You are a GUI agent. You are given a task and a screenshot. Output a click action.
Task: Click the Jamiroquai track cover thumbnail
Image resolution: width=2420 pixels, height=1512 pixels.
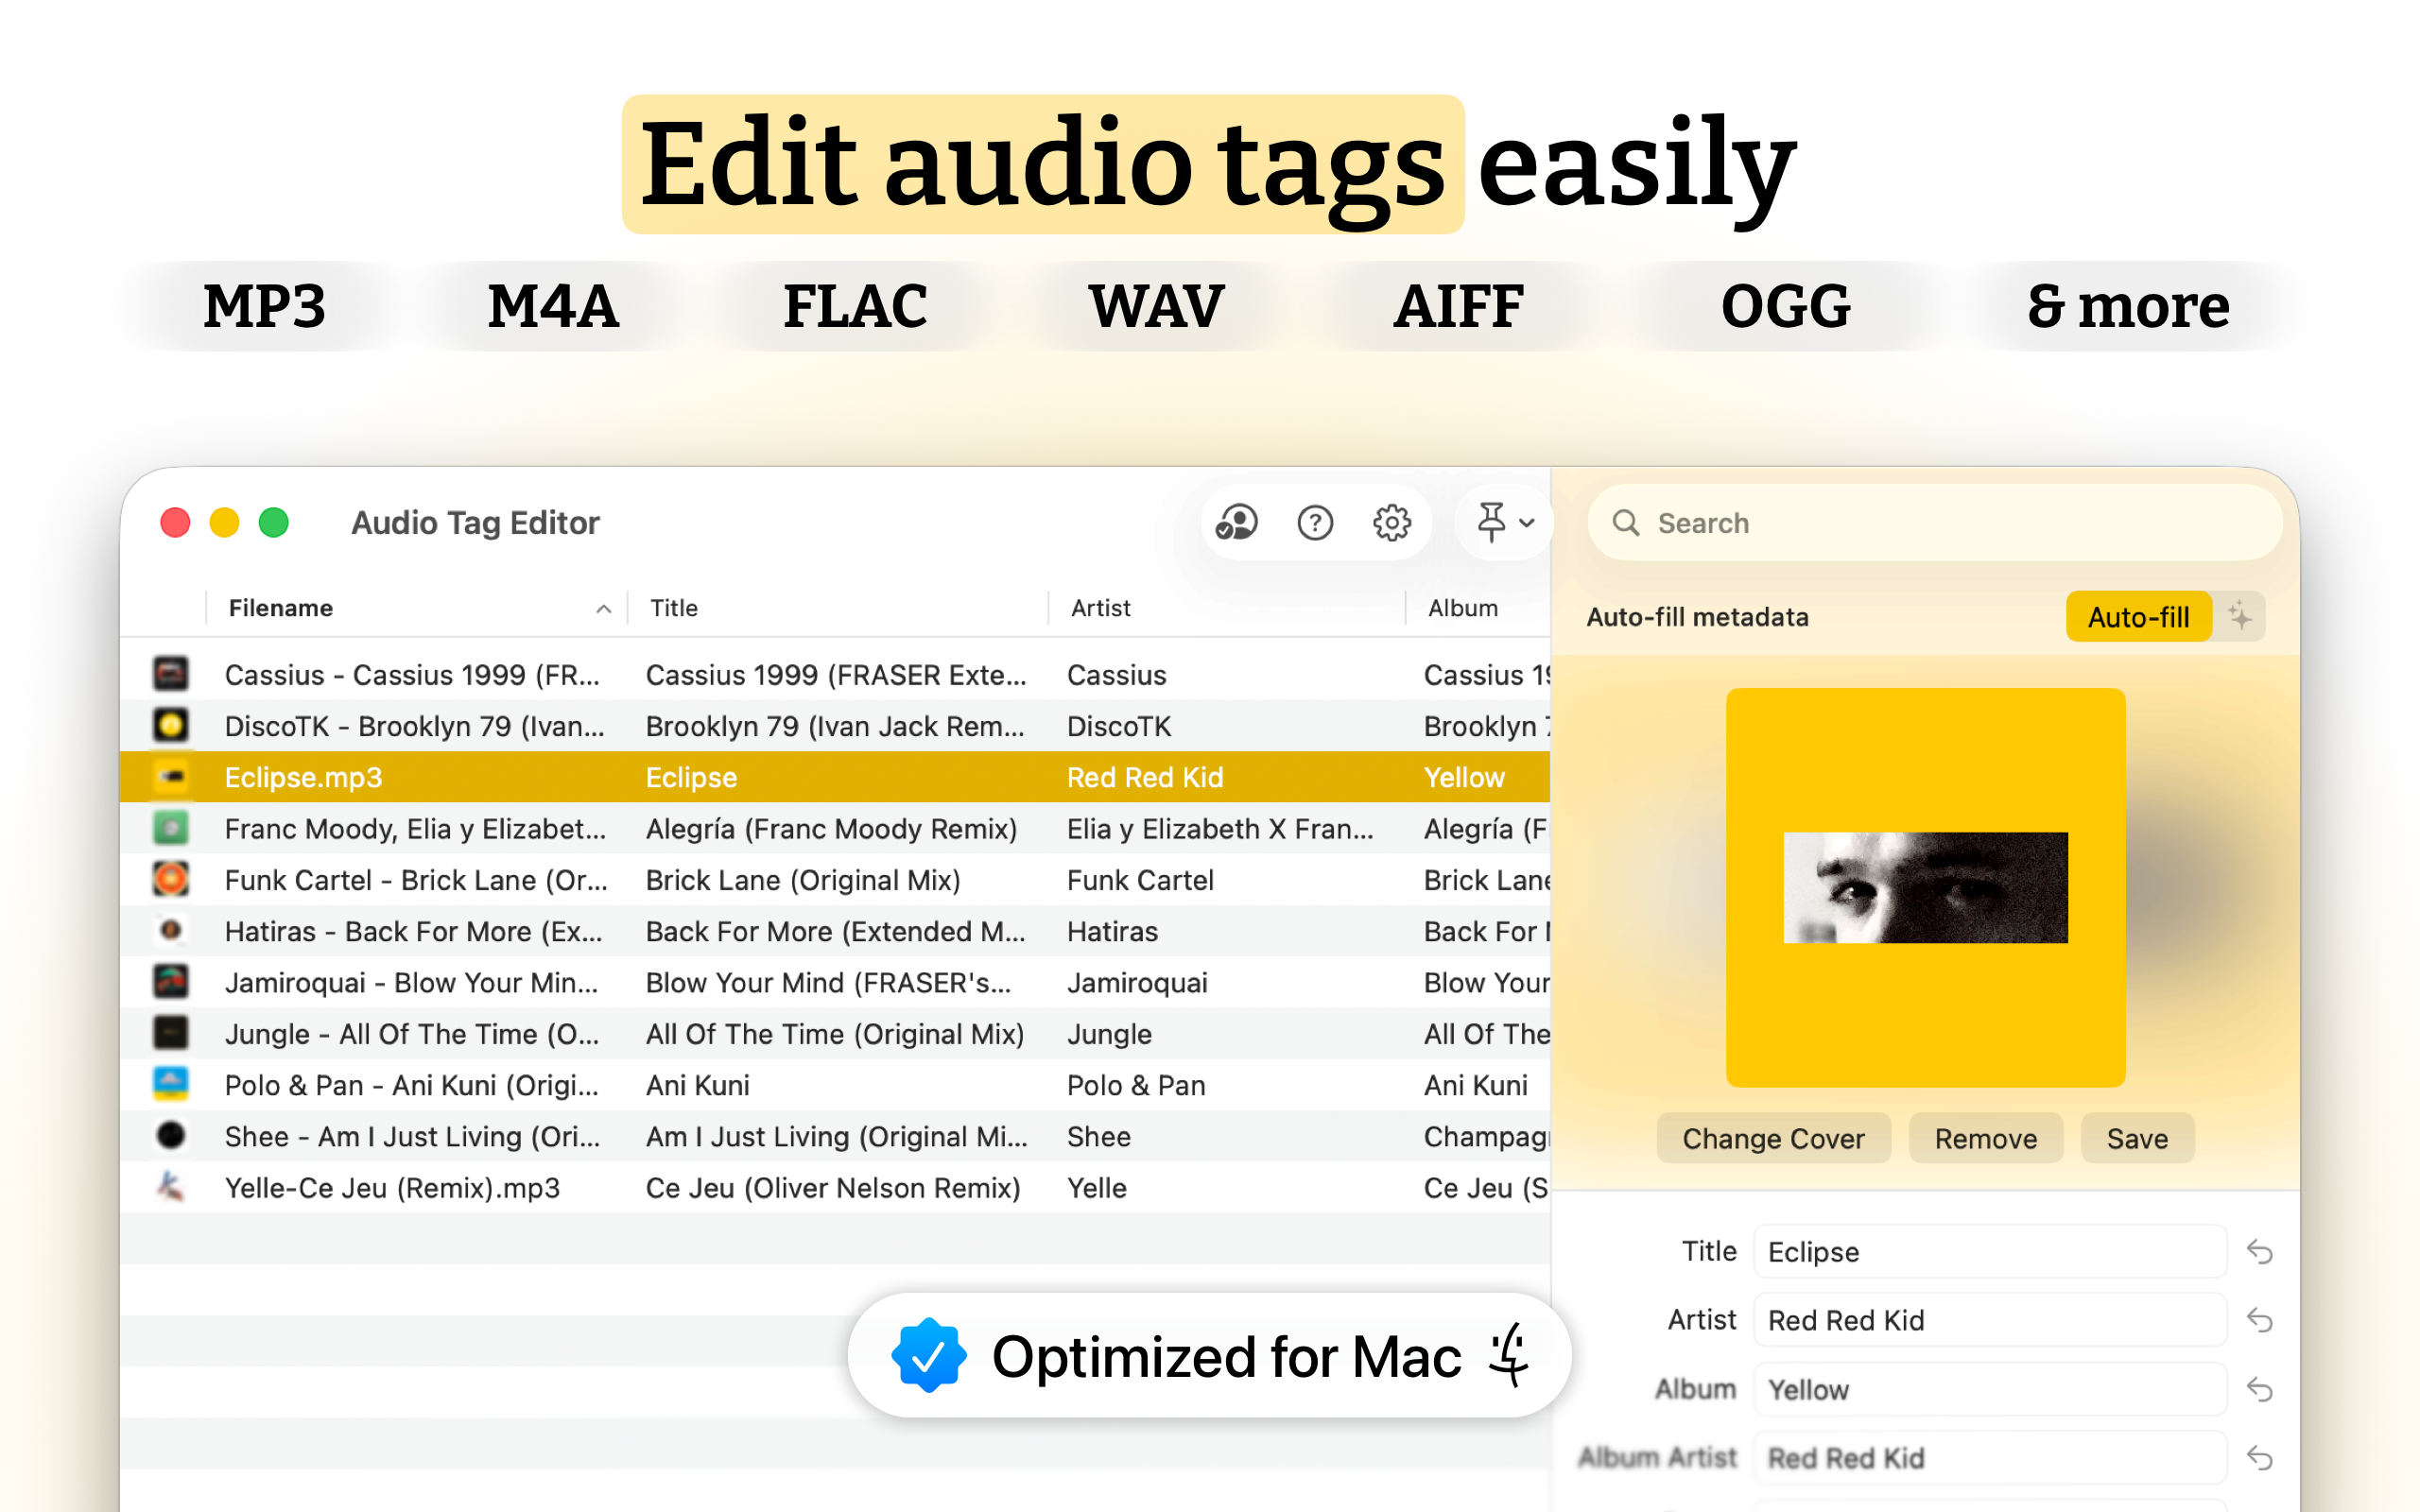pos(171,981)
